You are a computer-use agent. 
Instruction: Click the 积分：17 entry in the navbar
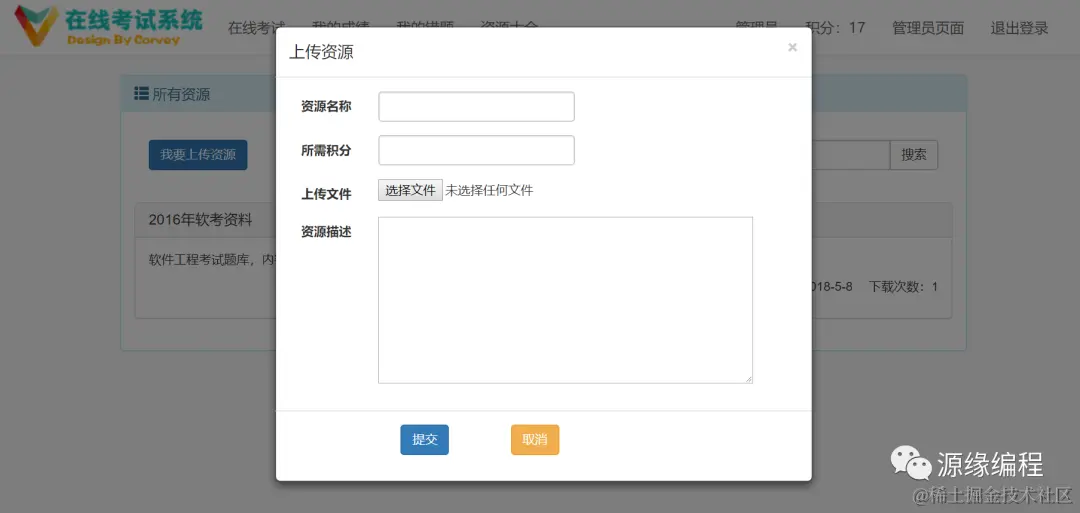[835, 28]
